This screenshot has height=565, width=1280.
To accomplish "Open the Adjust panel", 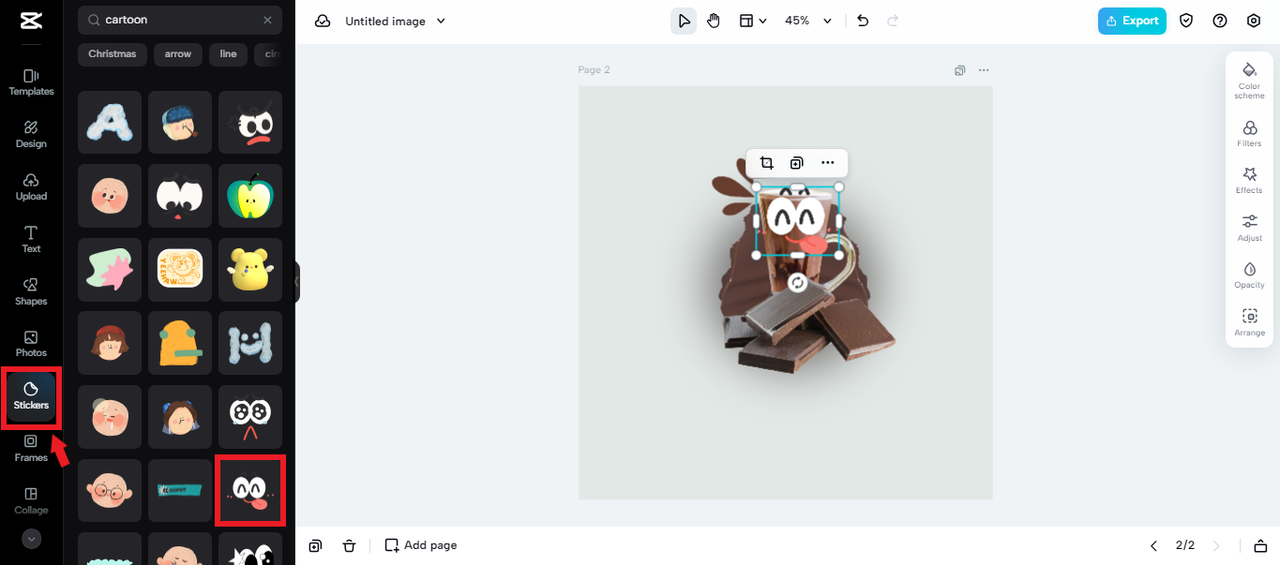I will [1249, 228].
